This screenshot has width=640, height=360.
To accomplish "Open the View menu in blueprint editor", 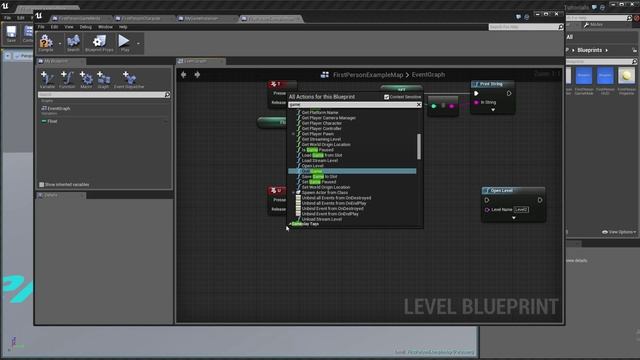I will click(x=69, y=27).
